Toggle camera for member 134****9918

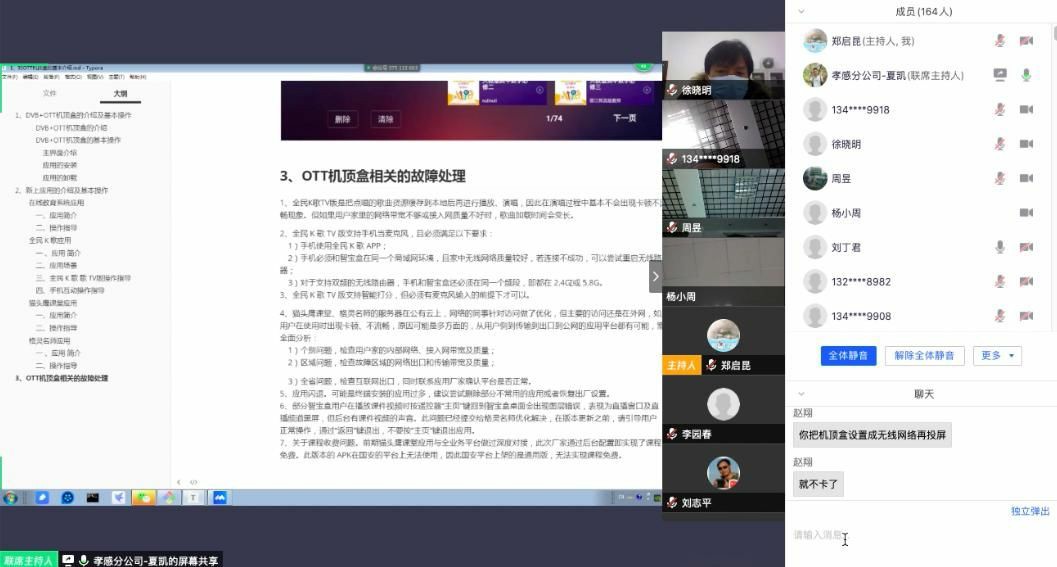tap(1026, 110)
